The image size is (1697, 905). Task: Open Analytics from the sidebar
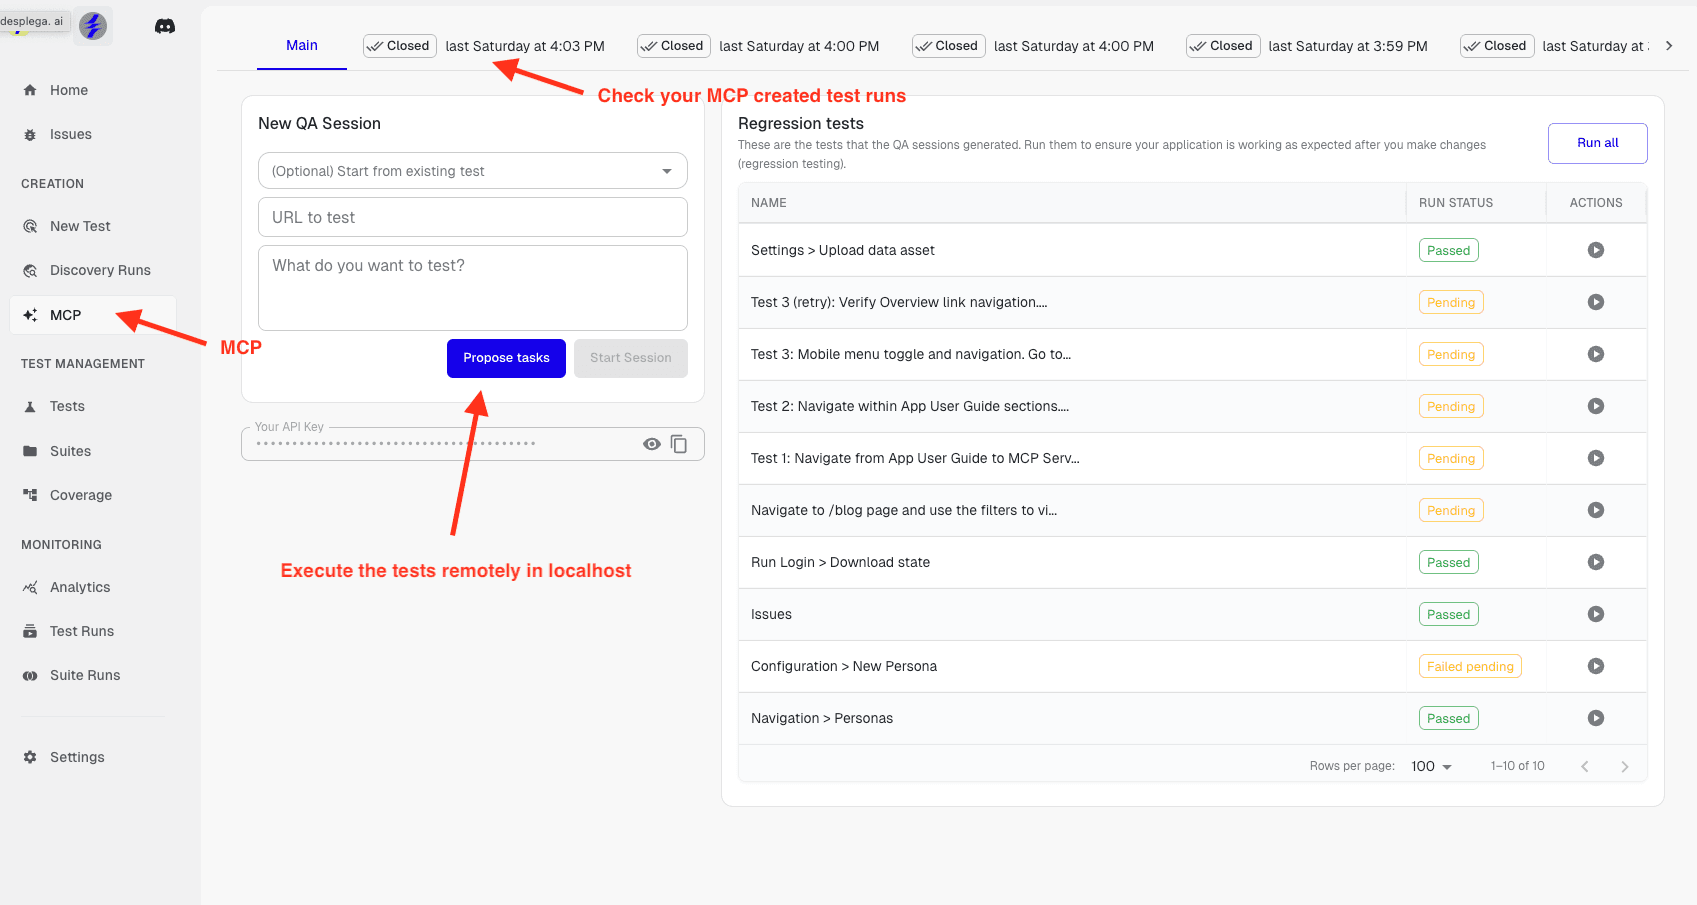(x=80, y=587)
